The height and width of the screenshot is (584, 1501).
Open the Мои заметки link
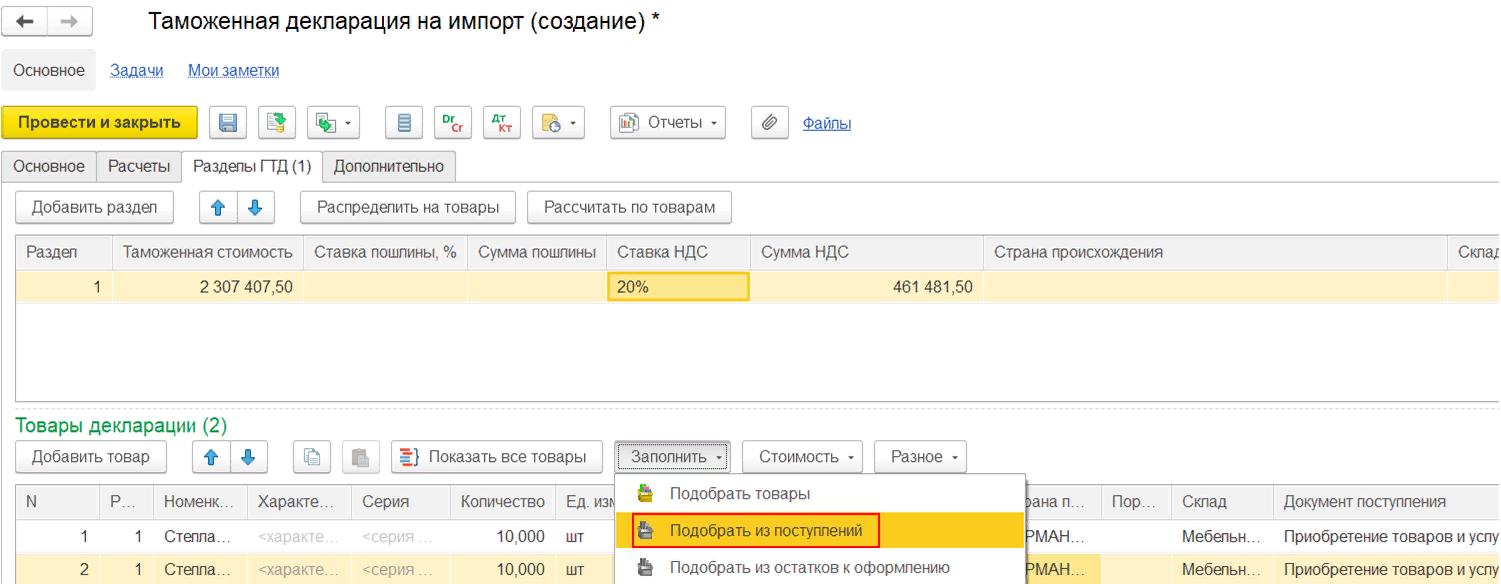[x=233, y=70]
